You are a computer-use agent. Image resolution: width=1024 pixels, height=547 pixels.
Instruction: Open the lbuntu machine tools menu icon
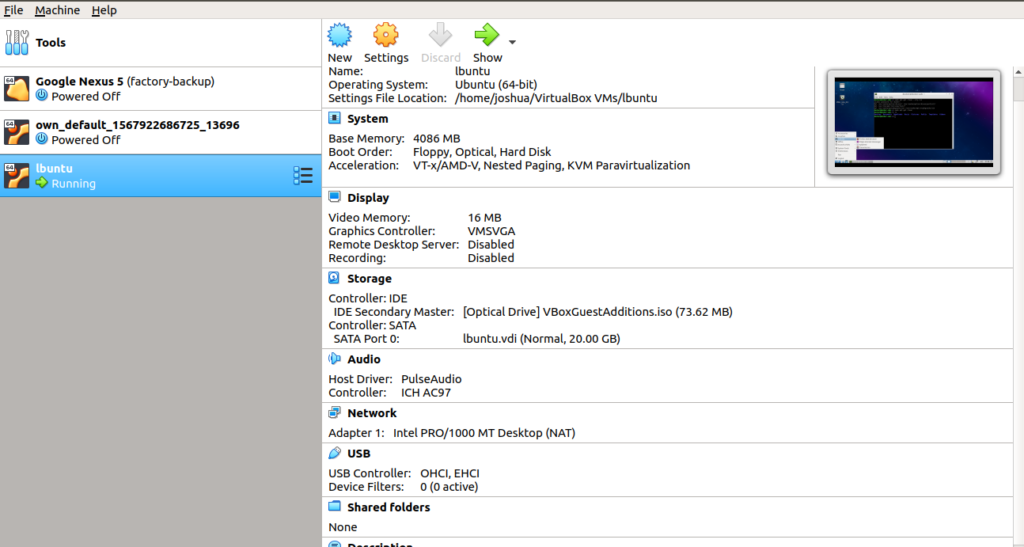coord(303,176)
